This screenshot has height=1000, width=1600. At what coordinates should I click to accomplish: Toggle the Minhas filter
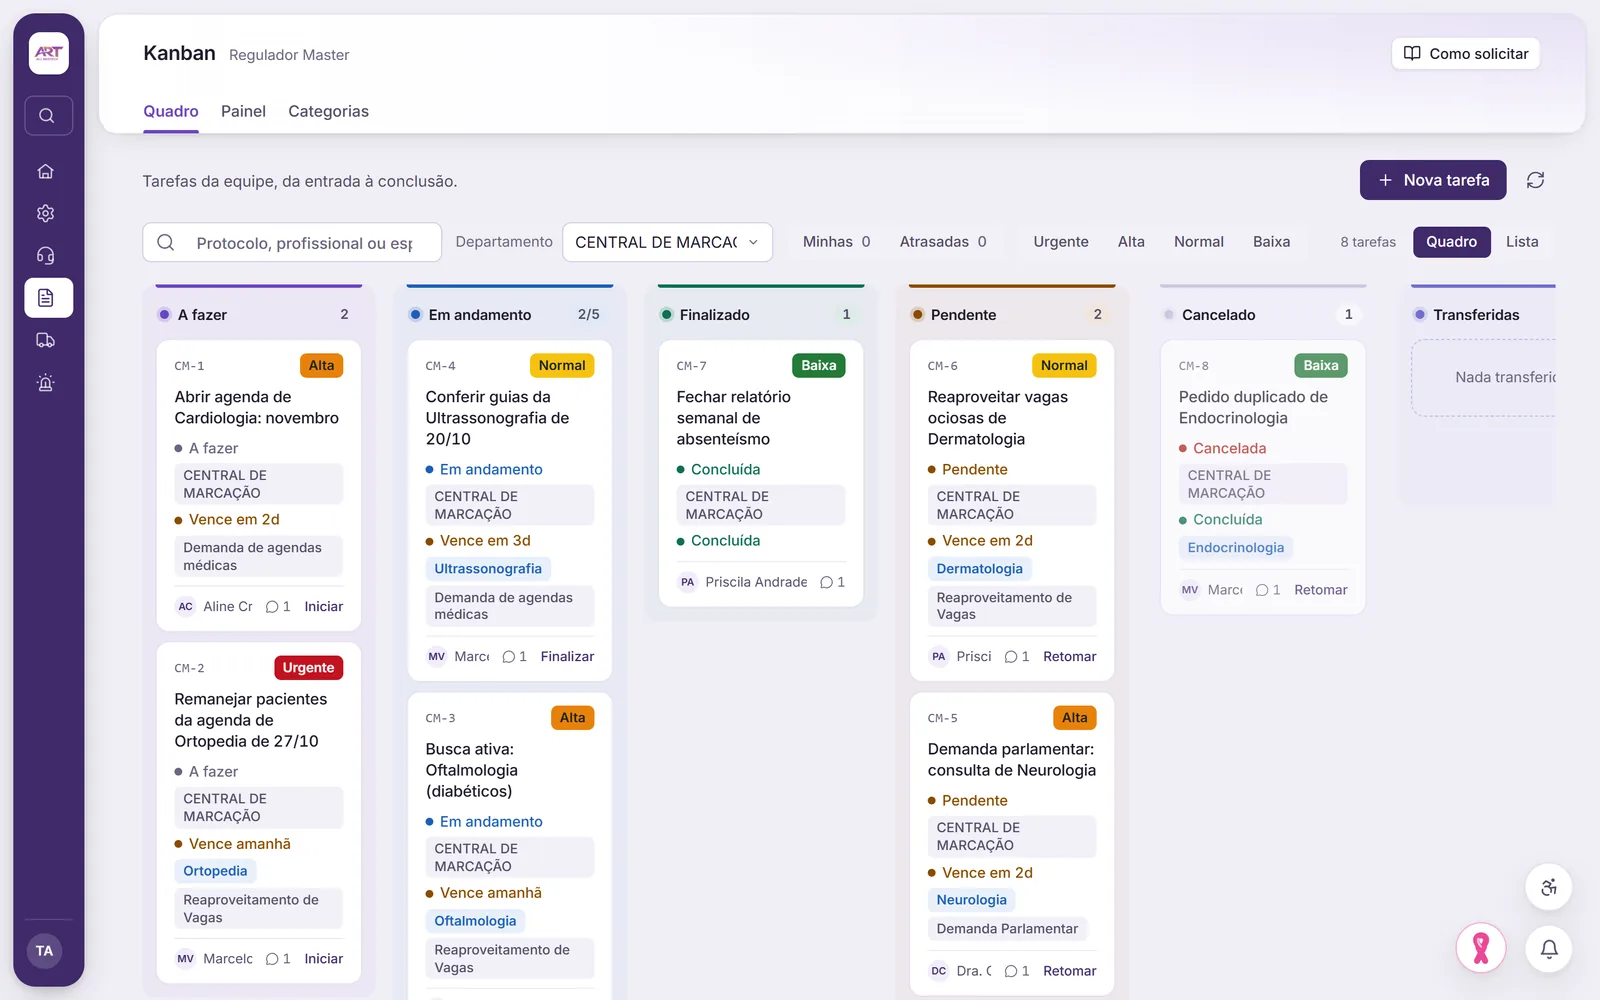coord(836,242)
